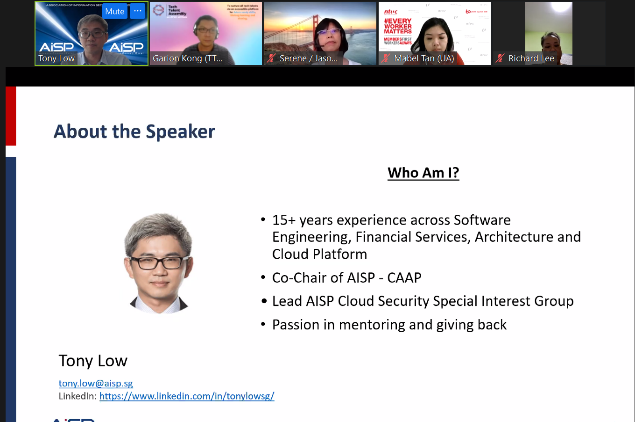
Task: Open the LinkedIn tonylowsg profile link
Action: [x=187, y=396]
